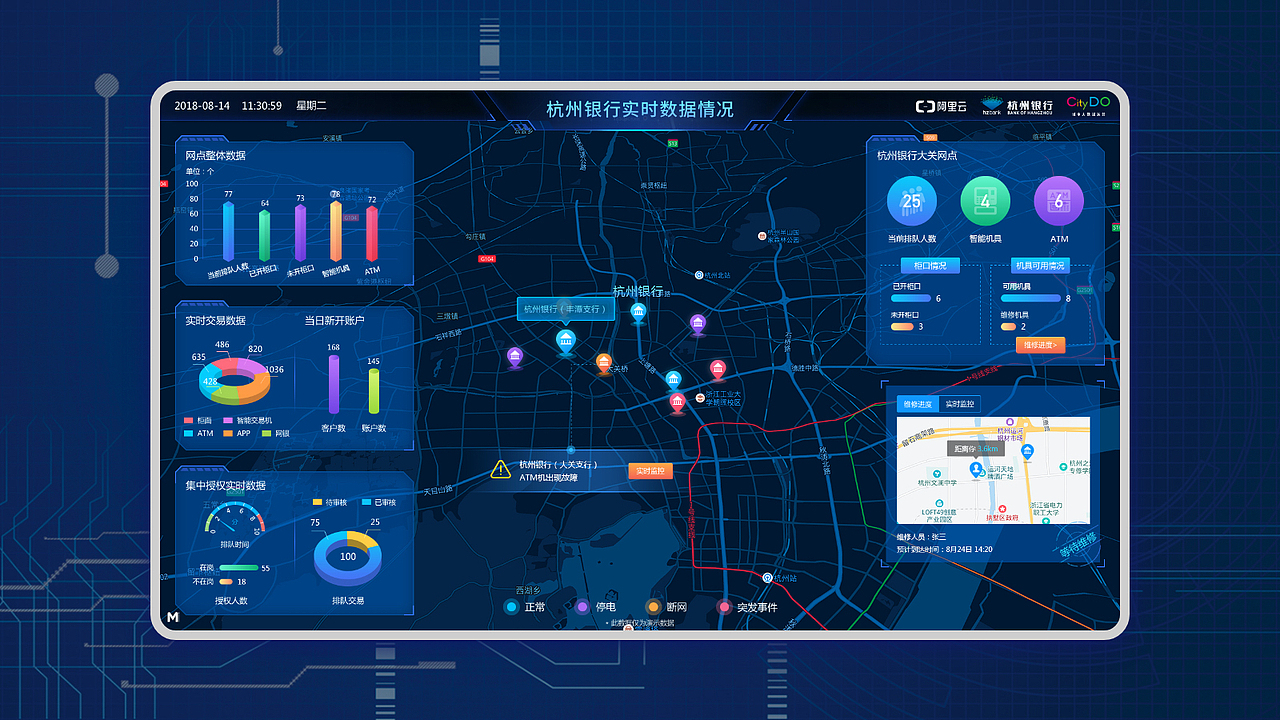Viewport: 1280px width, 720px height.
Task: Click the 杭州银行（大关支行）alert text
Action: [x=558, y=464]
